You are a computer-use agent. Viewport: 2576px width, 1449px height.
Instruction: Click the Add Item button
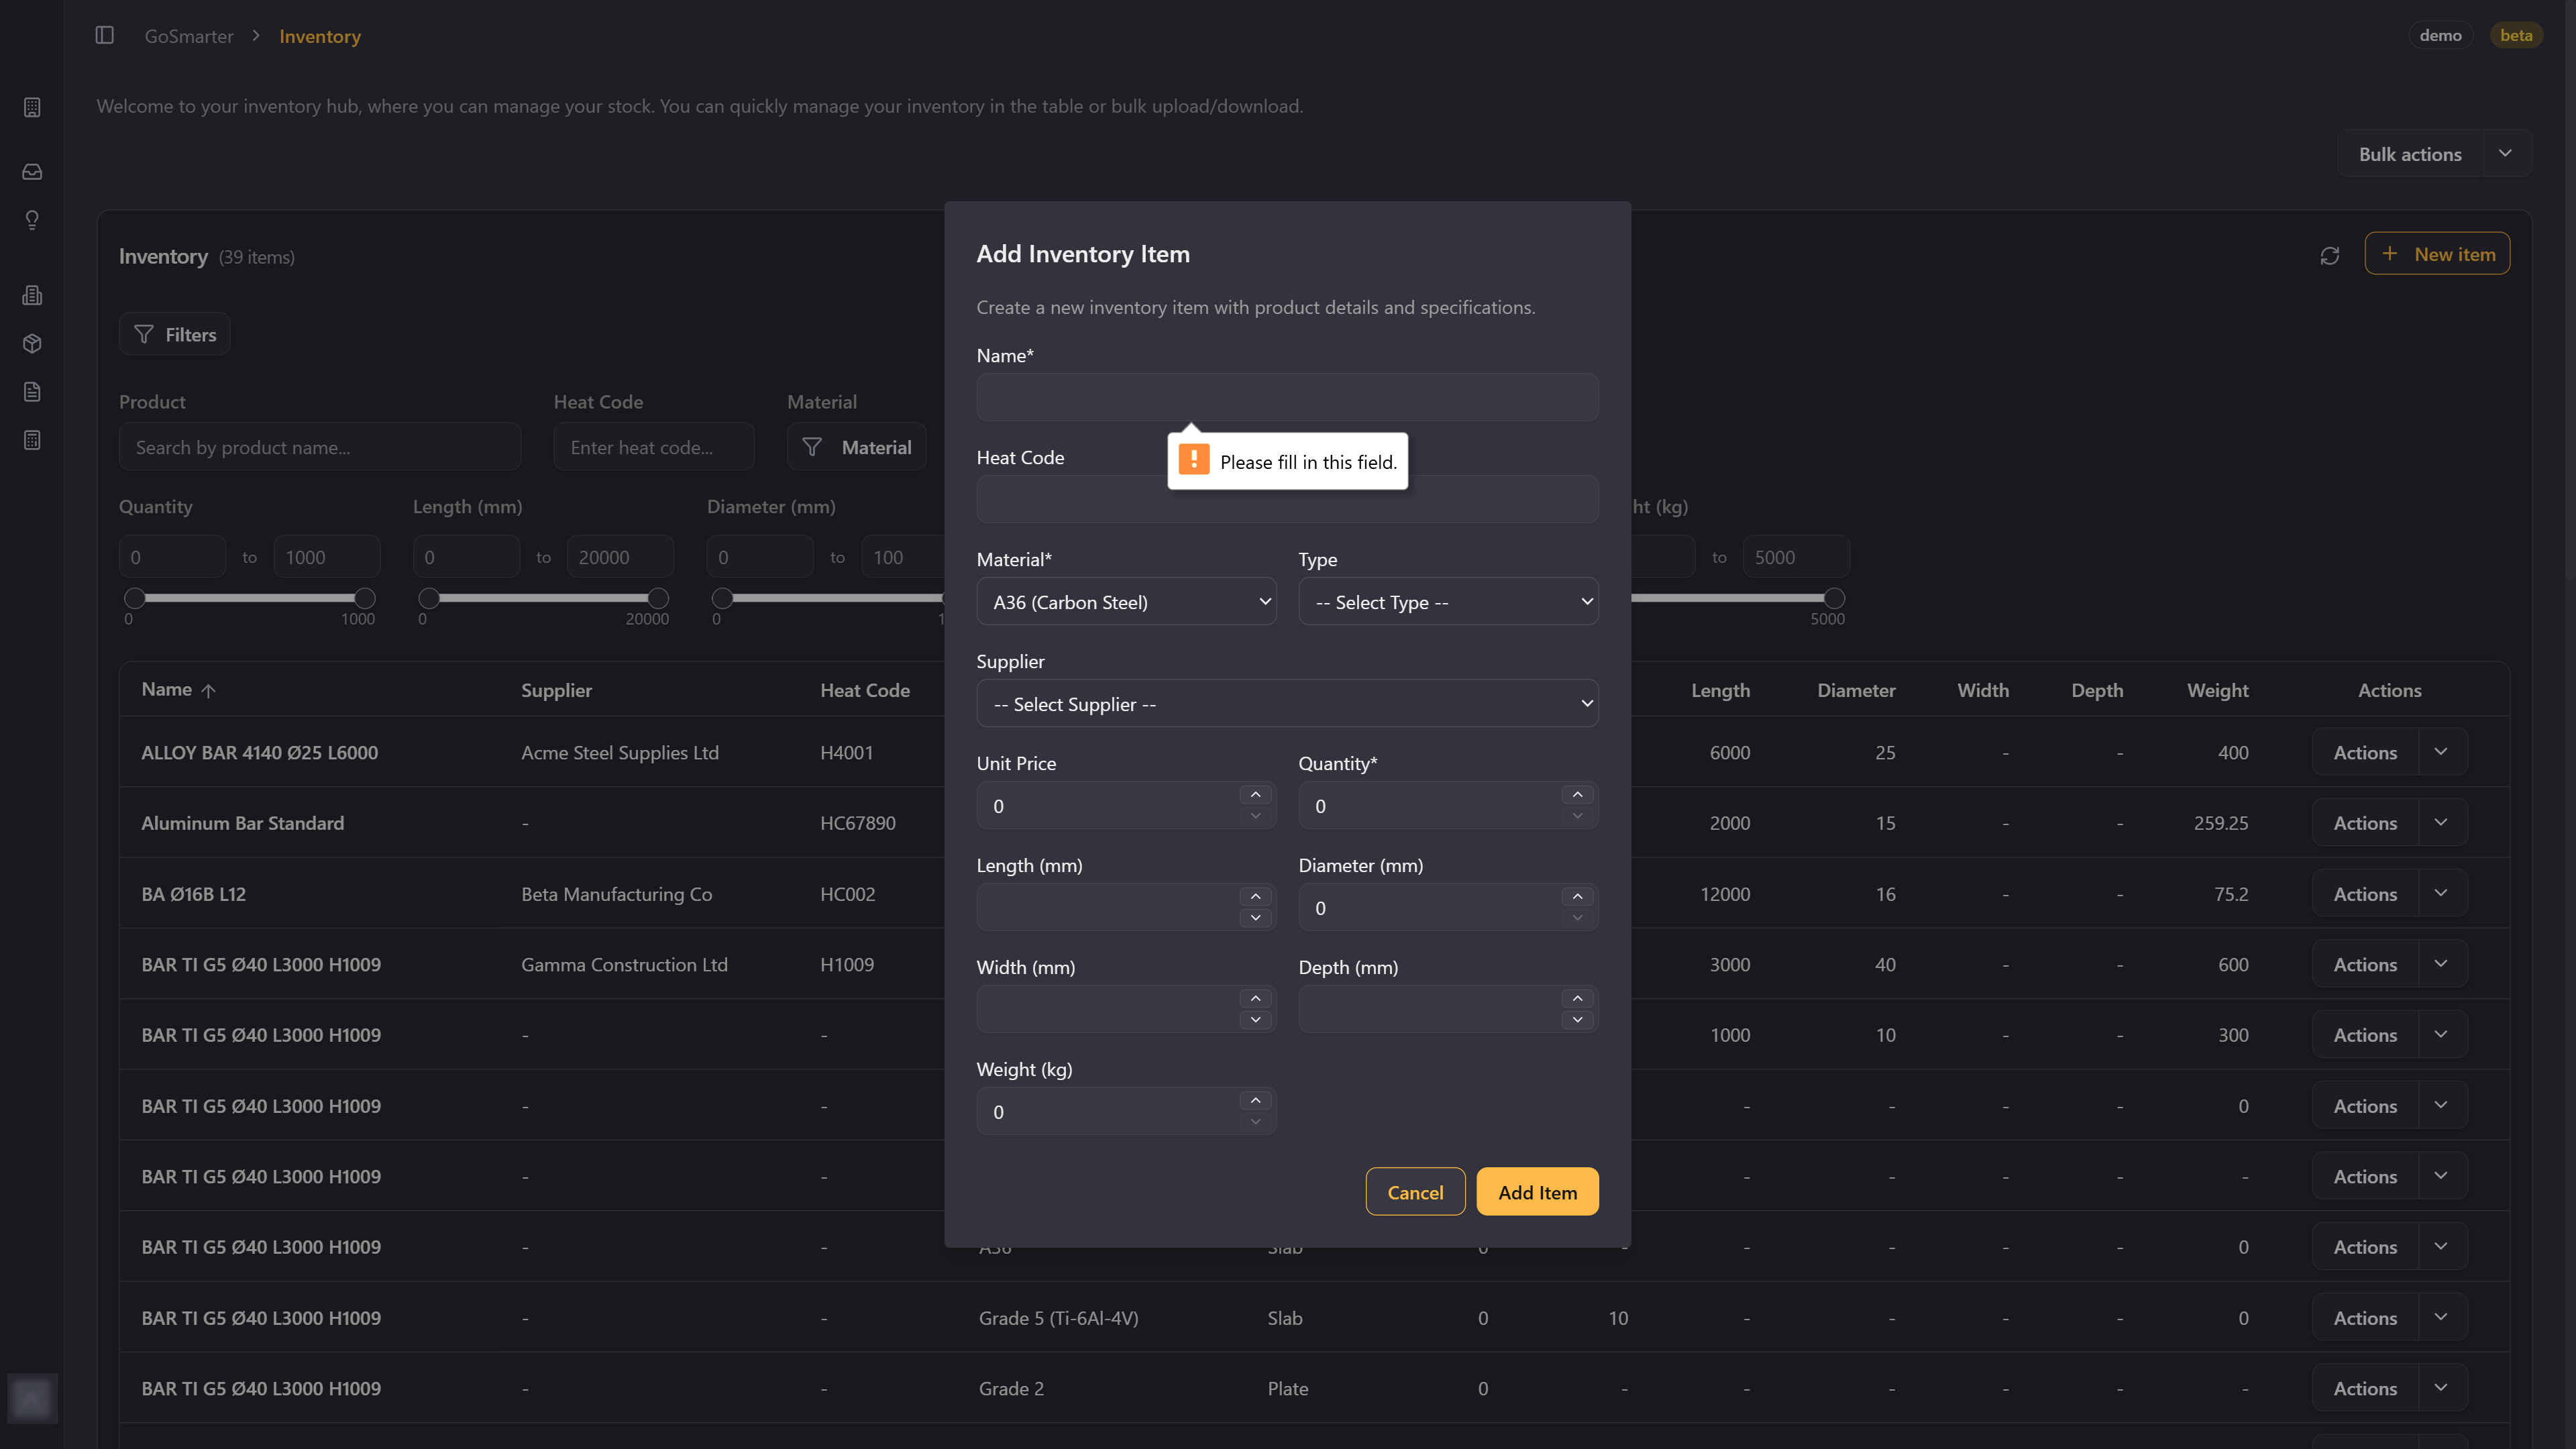coord(1536,1192)
